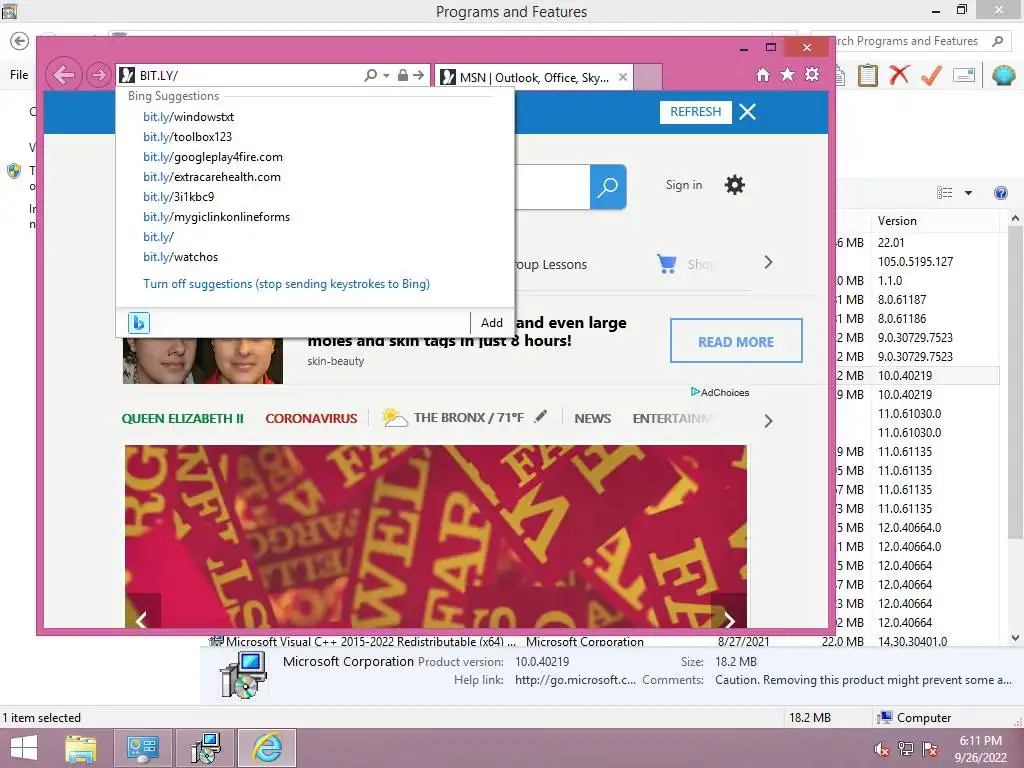Close the MSN tab
This screenshot has width=1024, height=768.
623,77
